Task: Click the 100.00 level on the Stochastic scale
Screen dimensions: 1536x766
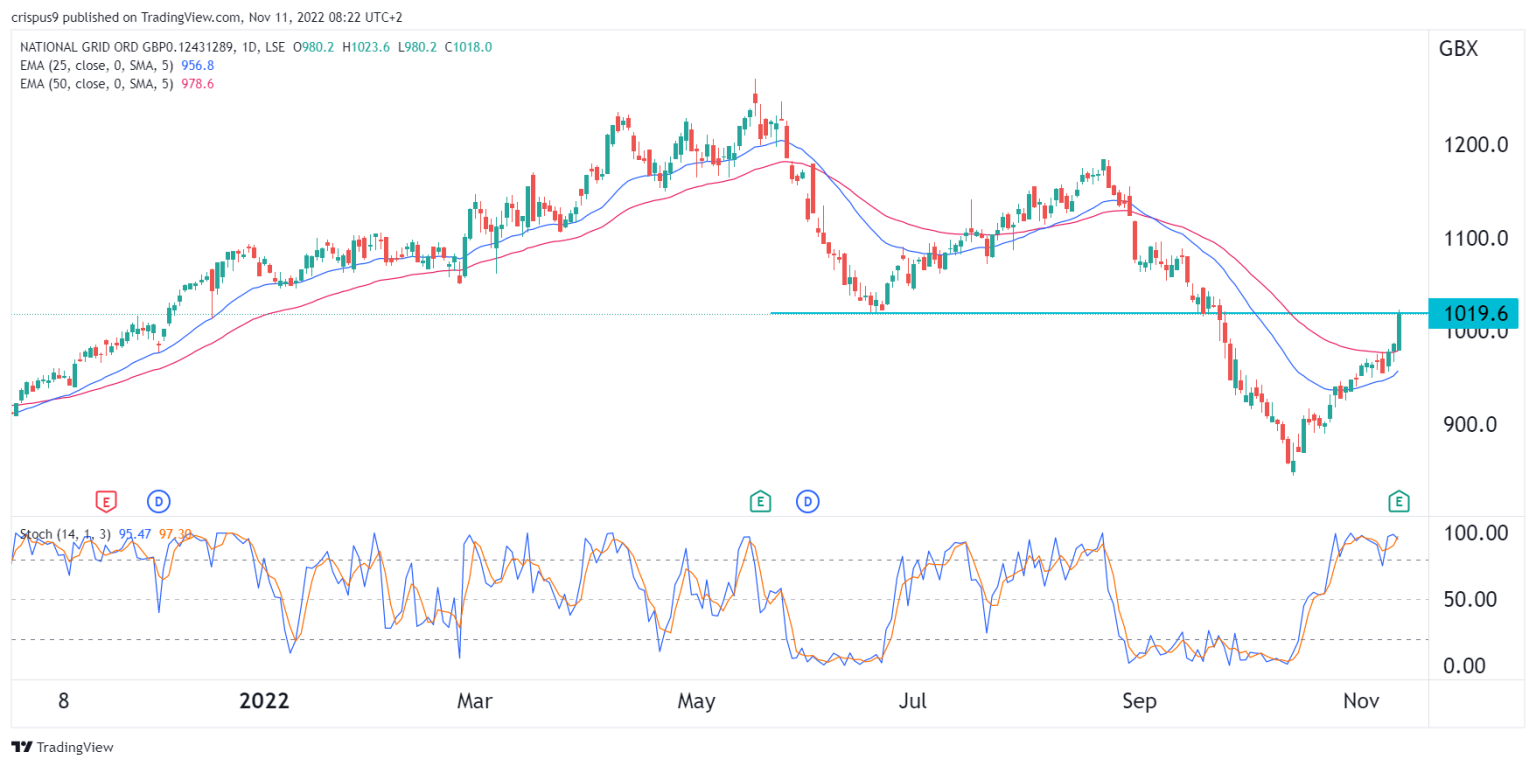Action: coord(1479,533)
